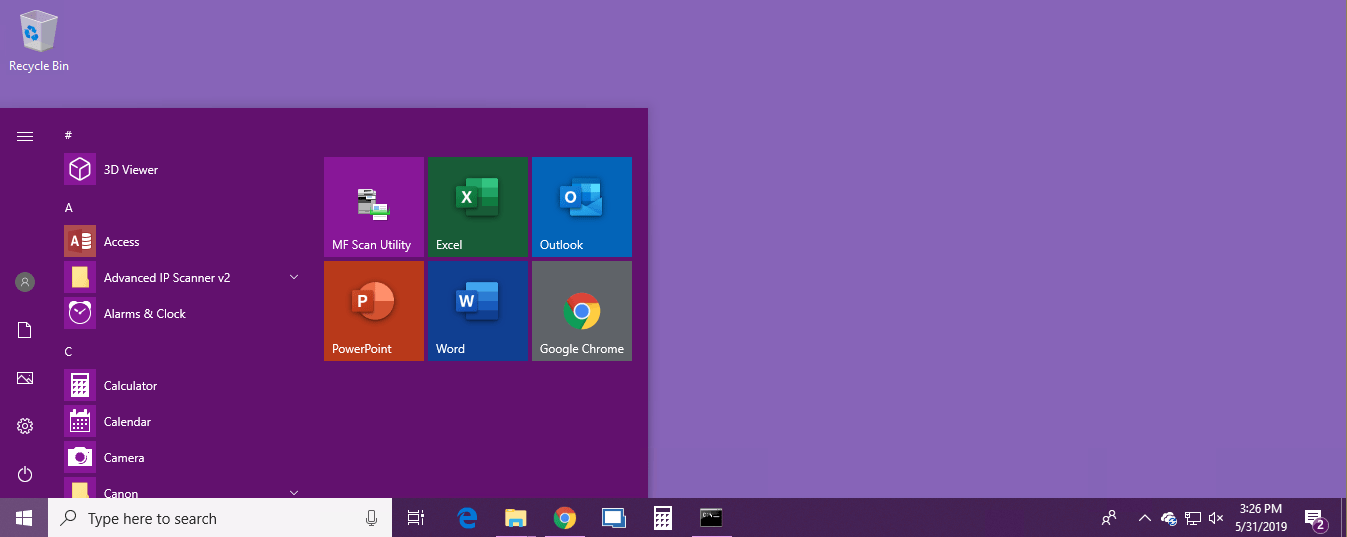
Task: Open the Camera app
Action: [184, 458]
